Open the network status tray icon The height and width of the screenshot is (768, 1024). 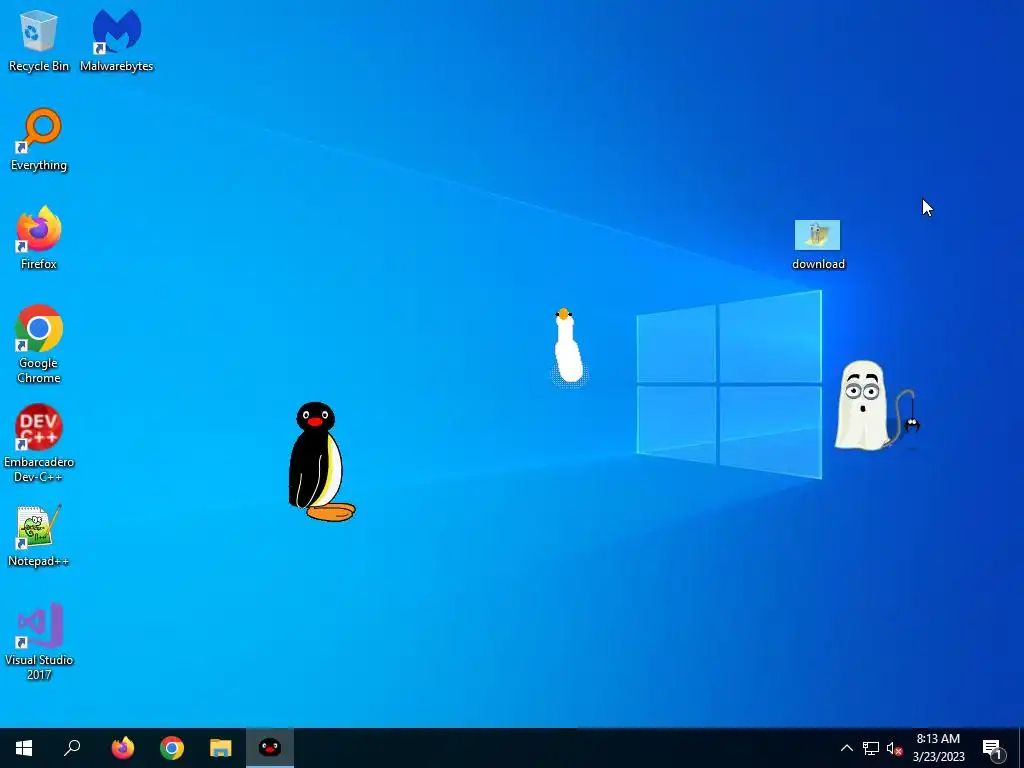[871, 748]
